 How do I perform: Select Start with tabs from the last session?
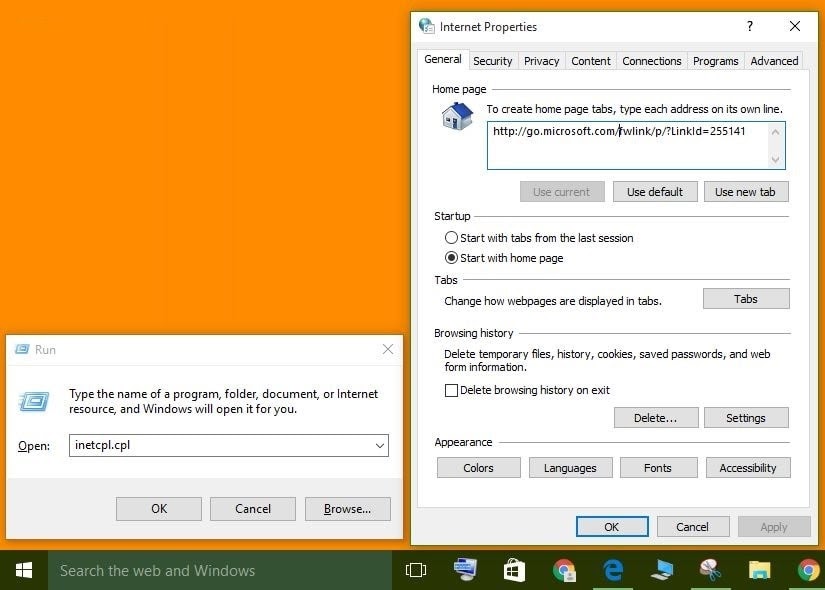(452, 238)
